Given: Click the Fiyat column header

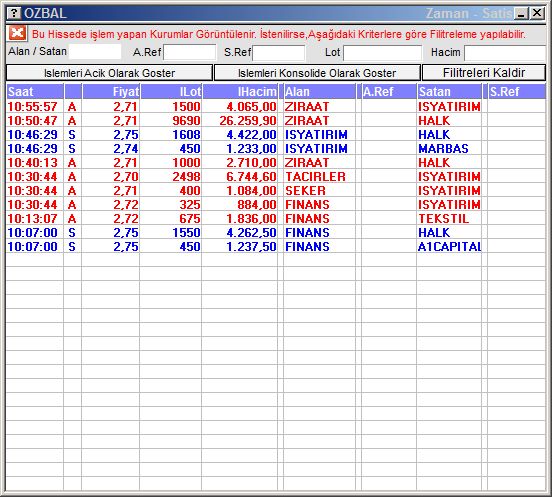Looking at the screenshot, I should 111,92.
